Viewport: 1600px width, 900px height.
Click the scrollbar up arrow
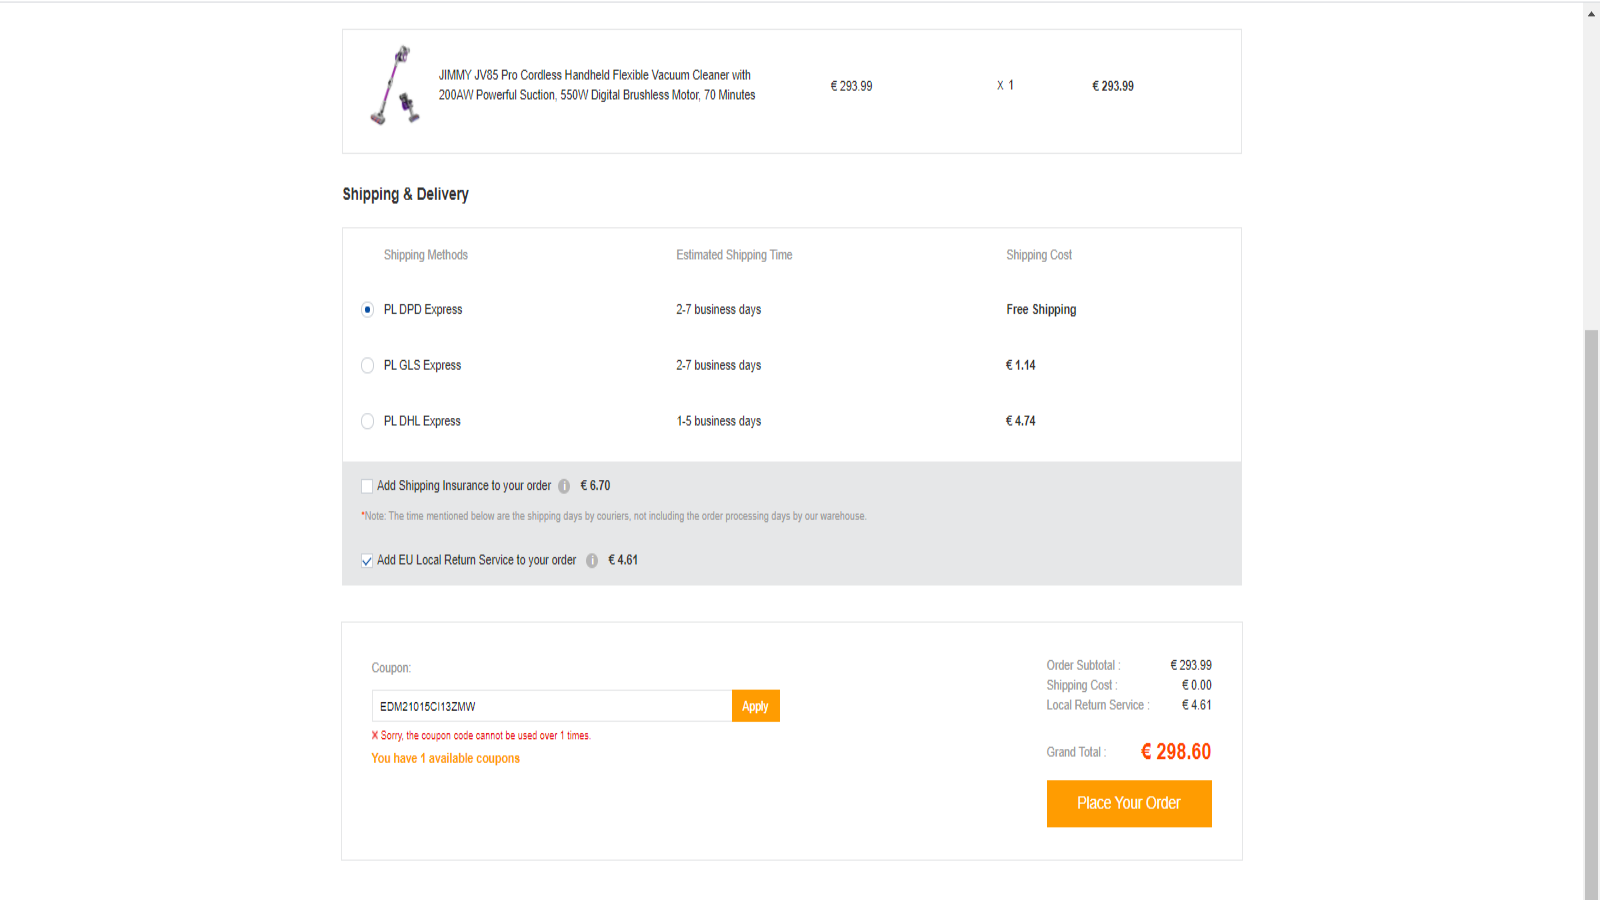(x=1591, y=14)
